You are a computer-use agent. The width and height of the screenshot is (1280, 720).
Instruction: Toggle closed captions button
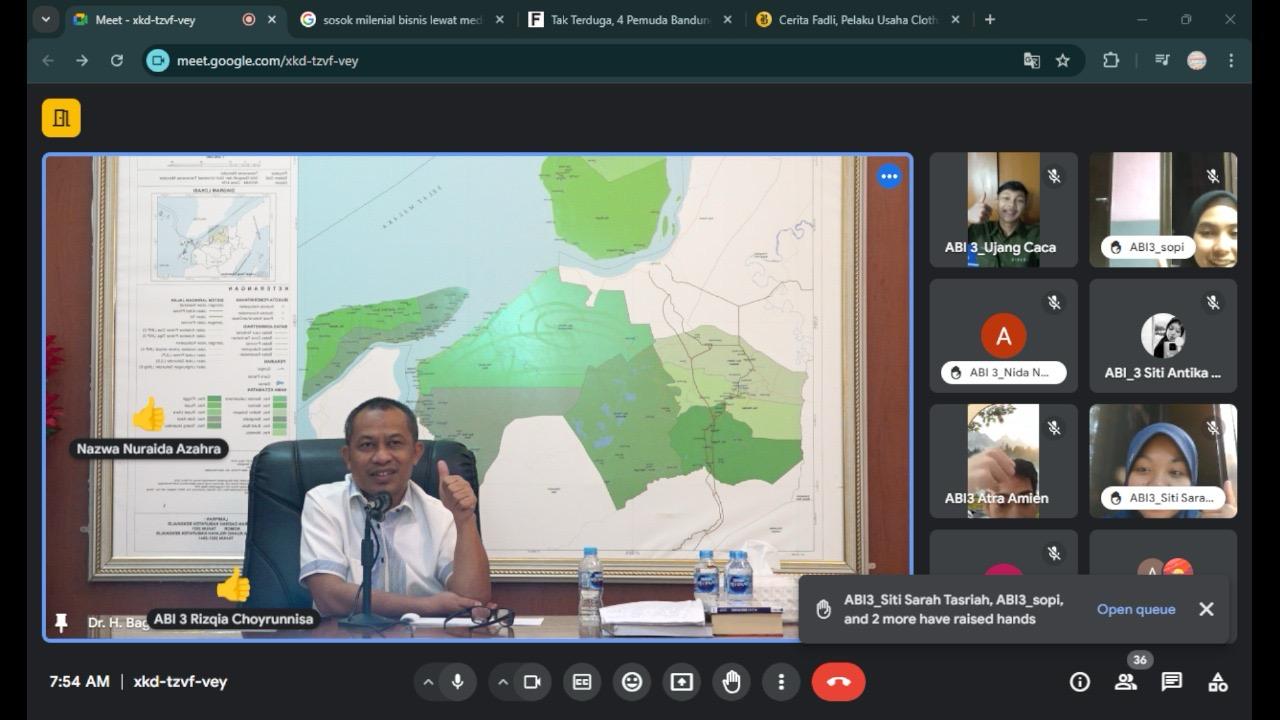(x=582, y=682)
